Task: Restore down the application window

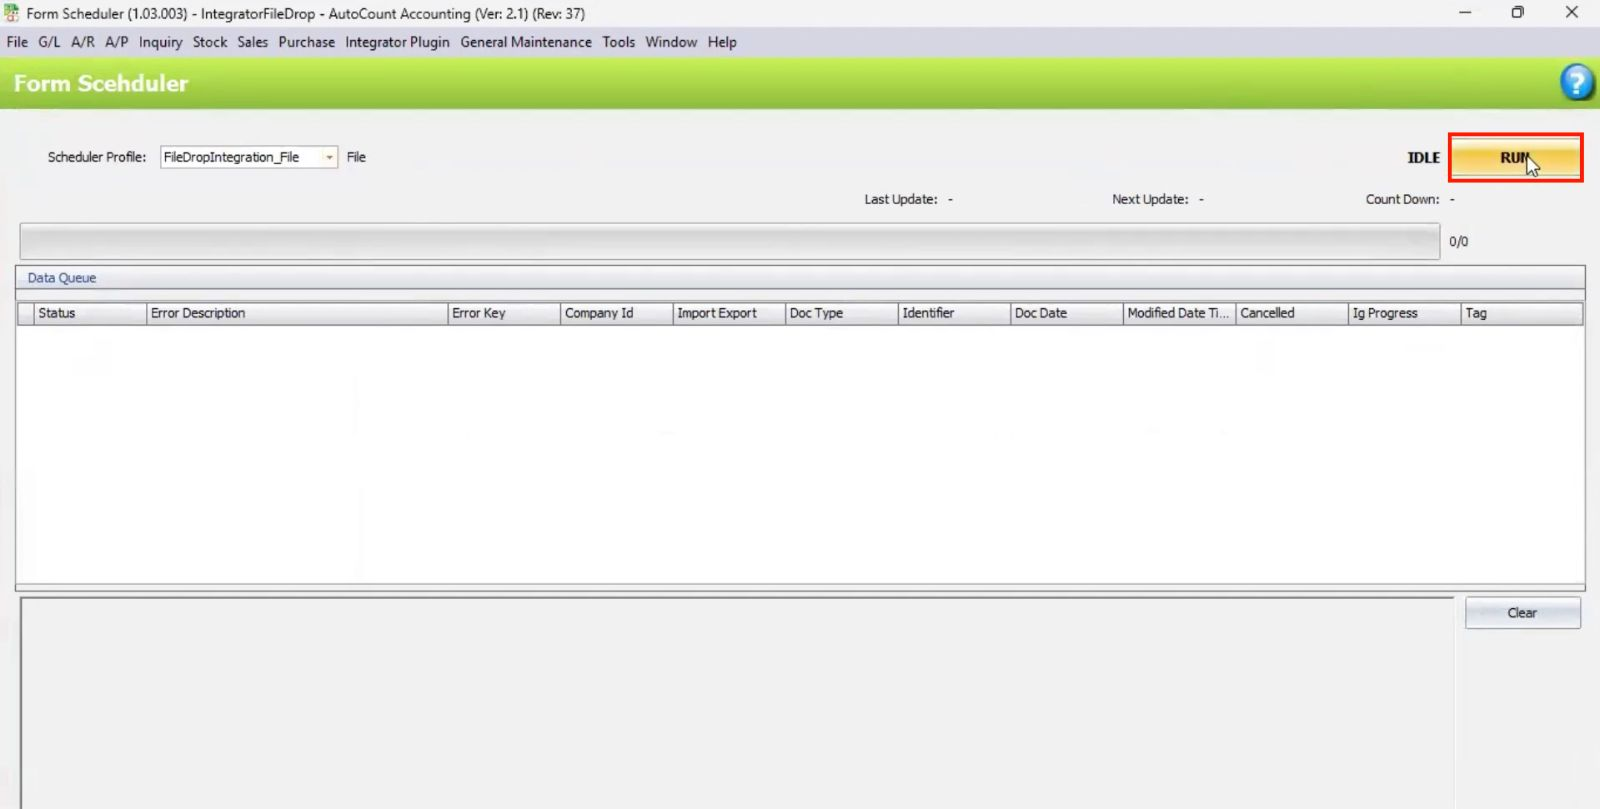Action: coord(1517,13)
